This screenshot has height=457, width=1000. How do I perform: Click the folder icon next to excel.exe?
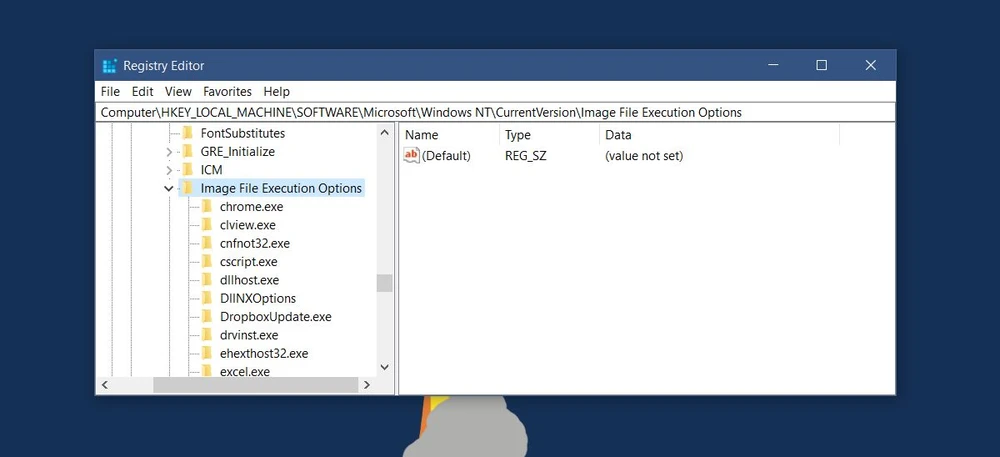(x=207, y=372)
